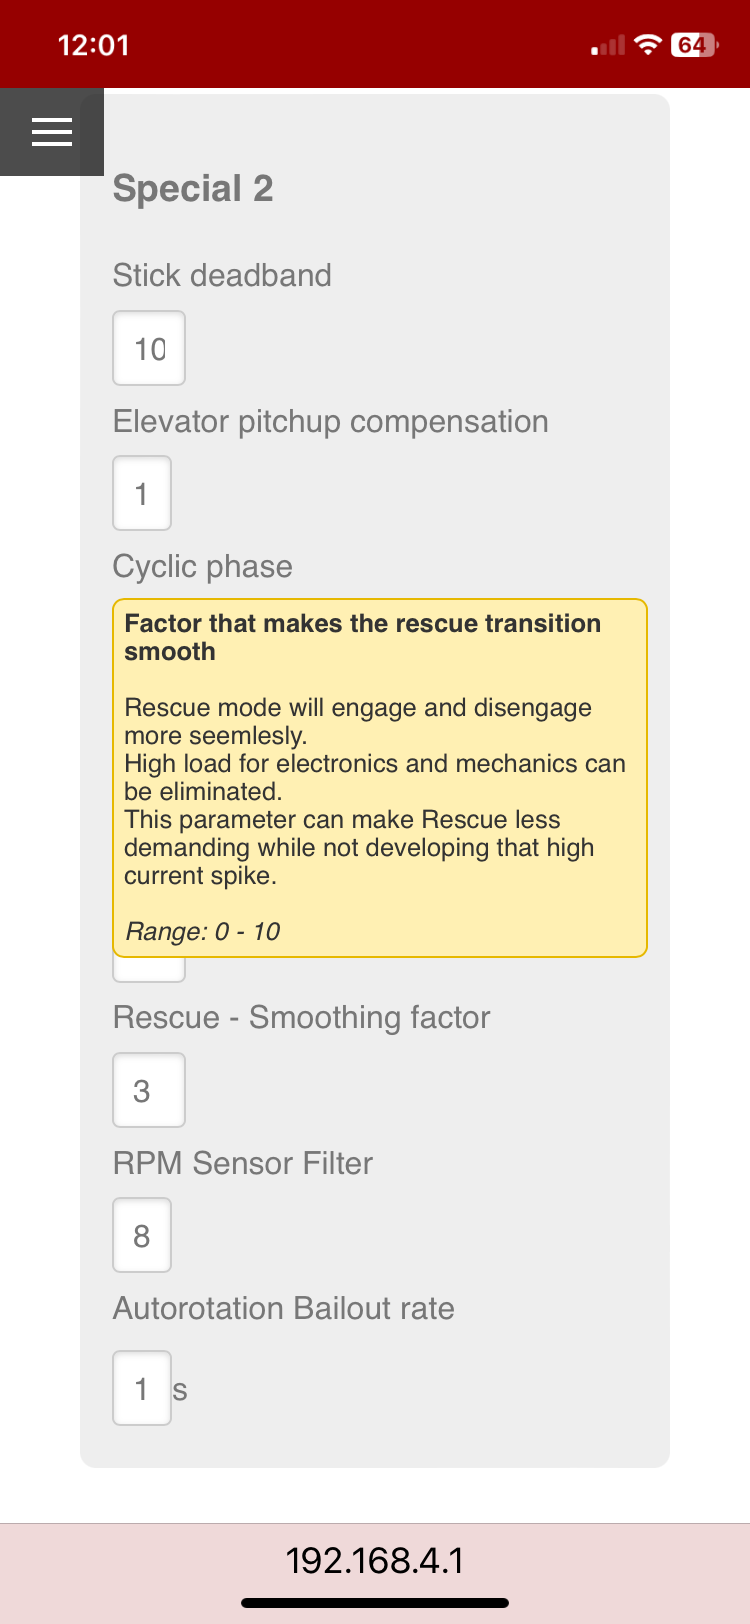Viewport: 750px width, 1624px height.
Task: Tap the 192.168.4.1 address bar
Action: [375, 1560]
